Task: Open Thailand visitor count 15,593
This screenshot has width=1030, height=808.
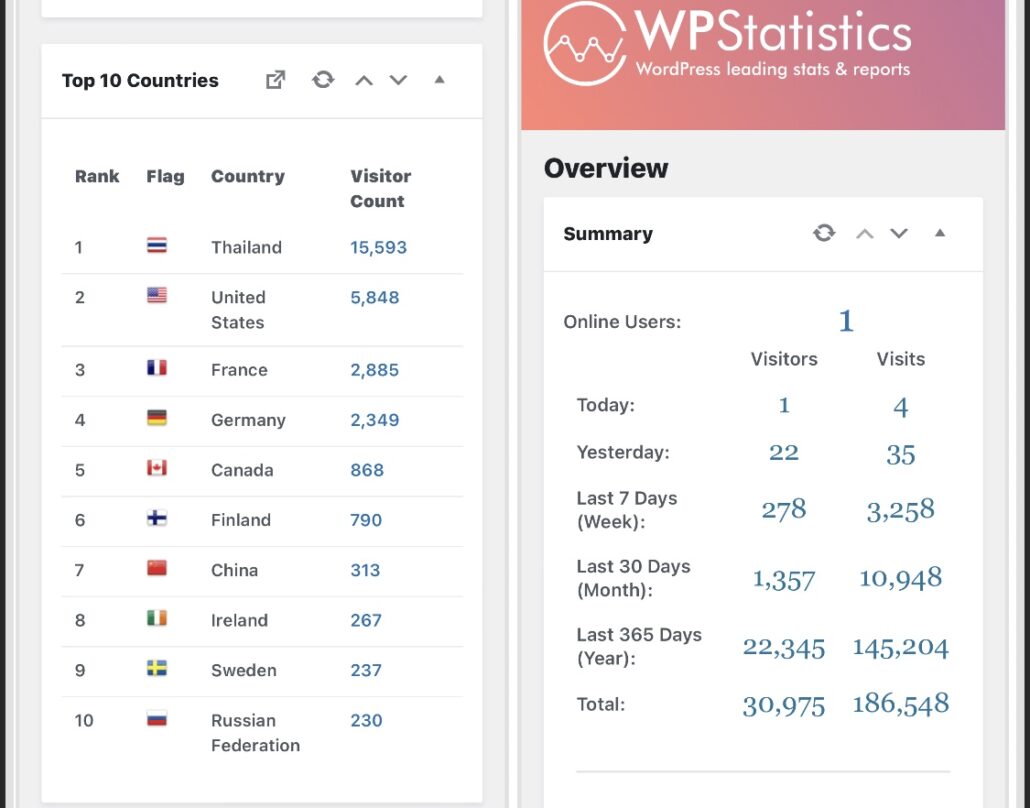Action: point(378,247)
